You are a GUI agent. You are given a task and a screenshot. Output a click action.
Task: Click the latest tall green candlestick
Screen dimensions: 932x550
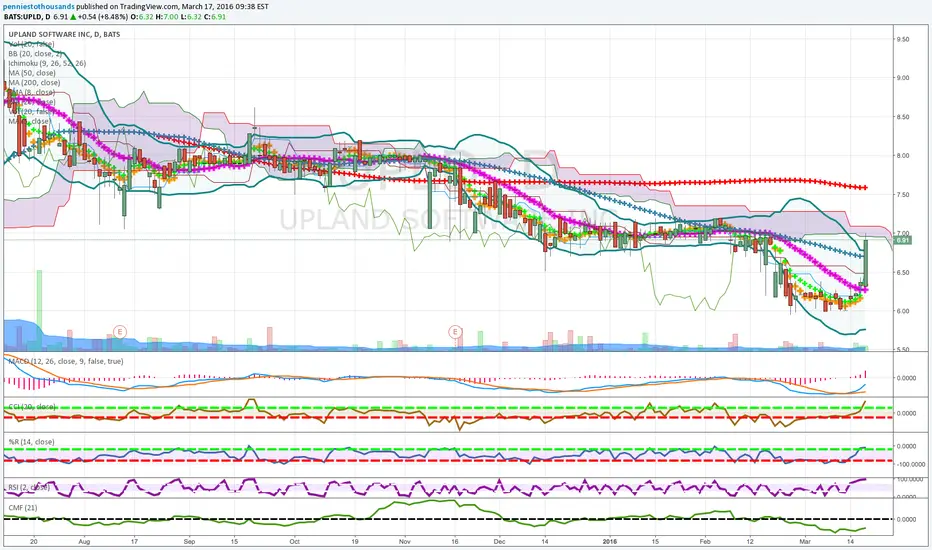(867, 263)
